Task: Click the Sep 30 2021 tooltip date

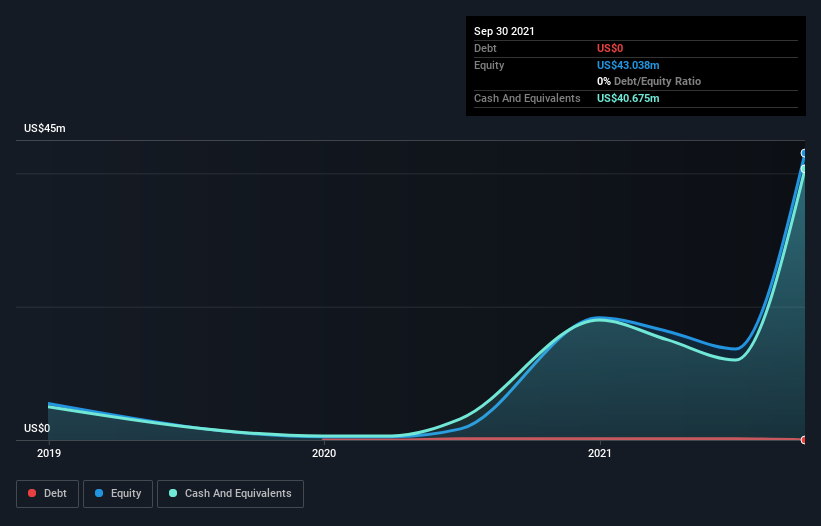Action: (504, 31)
